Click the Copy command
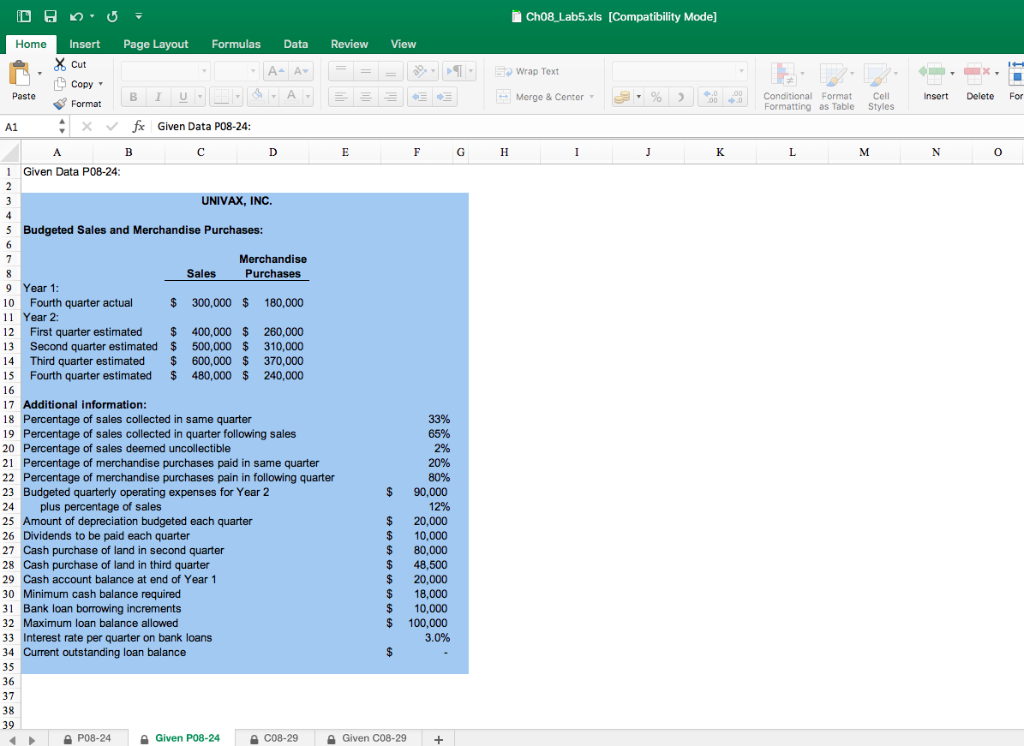This screenshot has width=1024, height=746. [82, 84]
